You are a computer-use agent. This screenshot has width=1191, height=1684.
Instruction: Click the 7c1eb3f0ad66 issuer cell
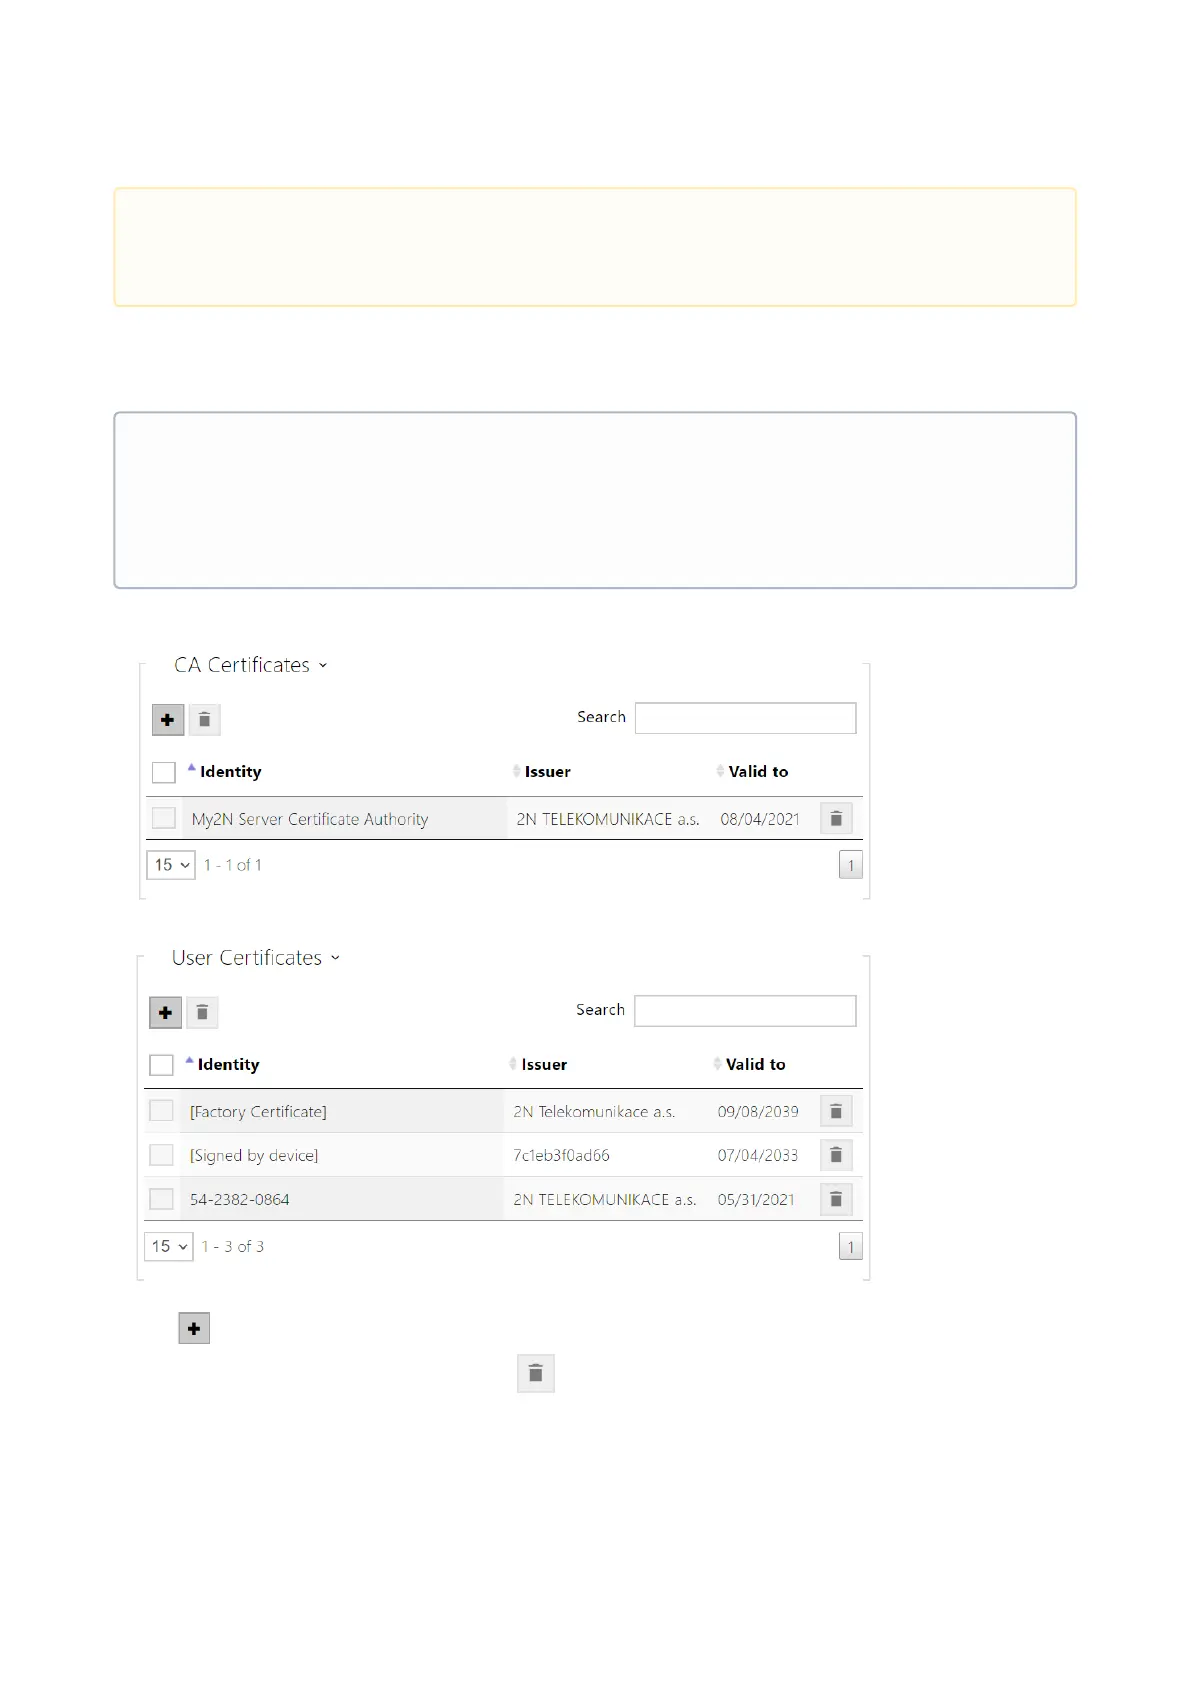point(561,1155)
